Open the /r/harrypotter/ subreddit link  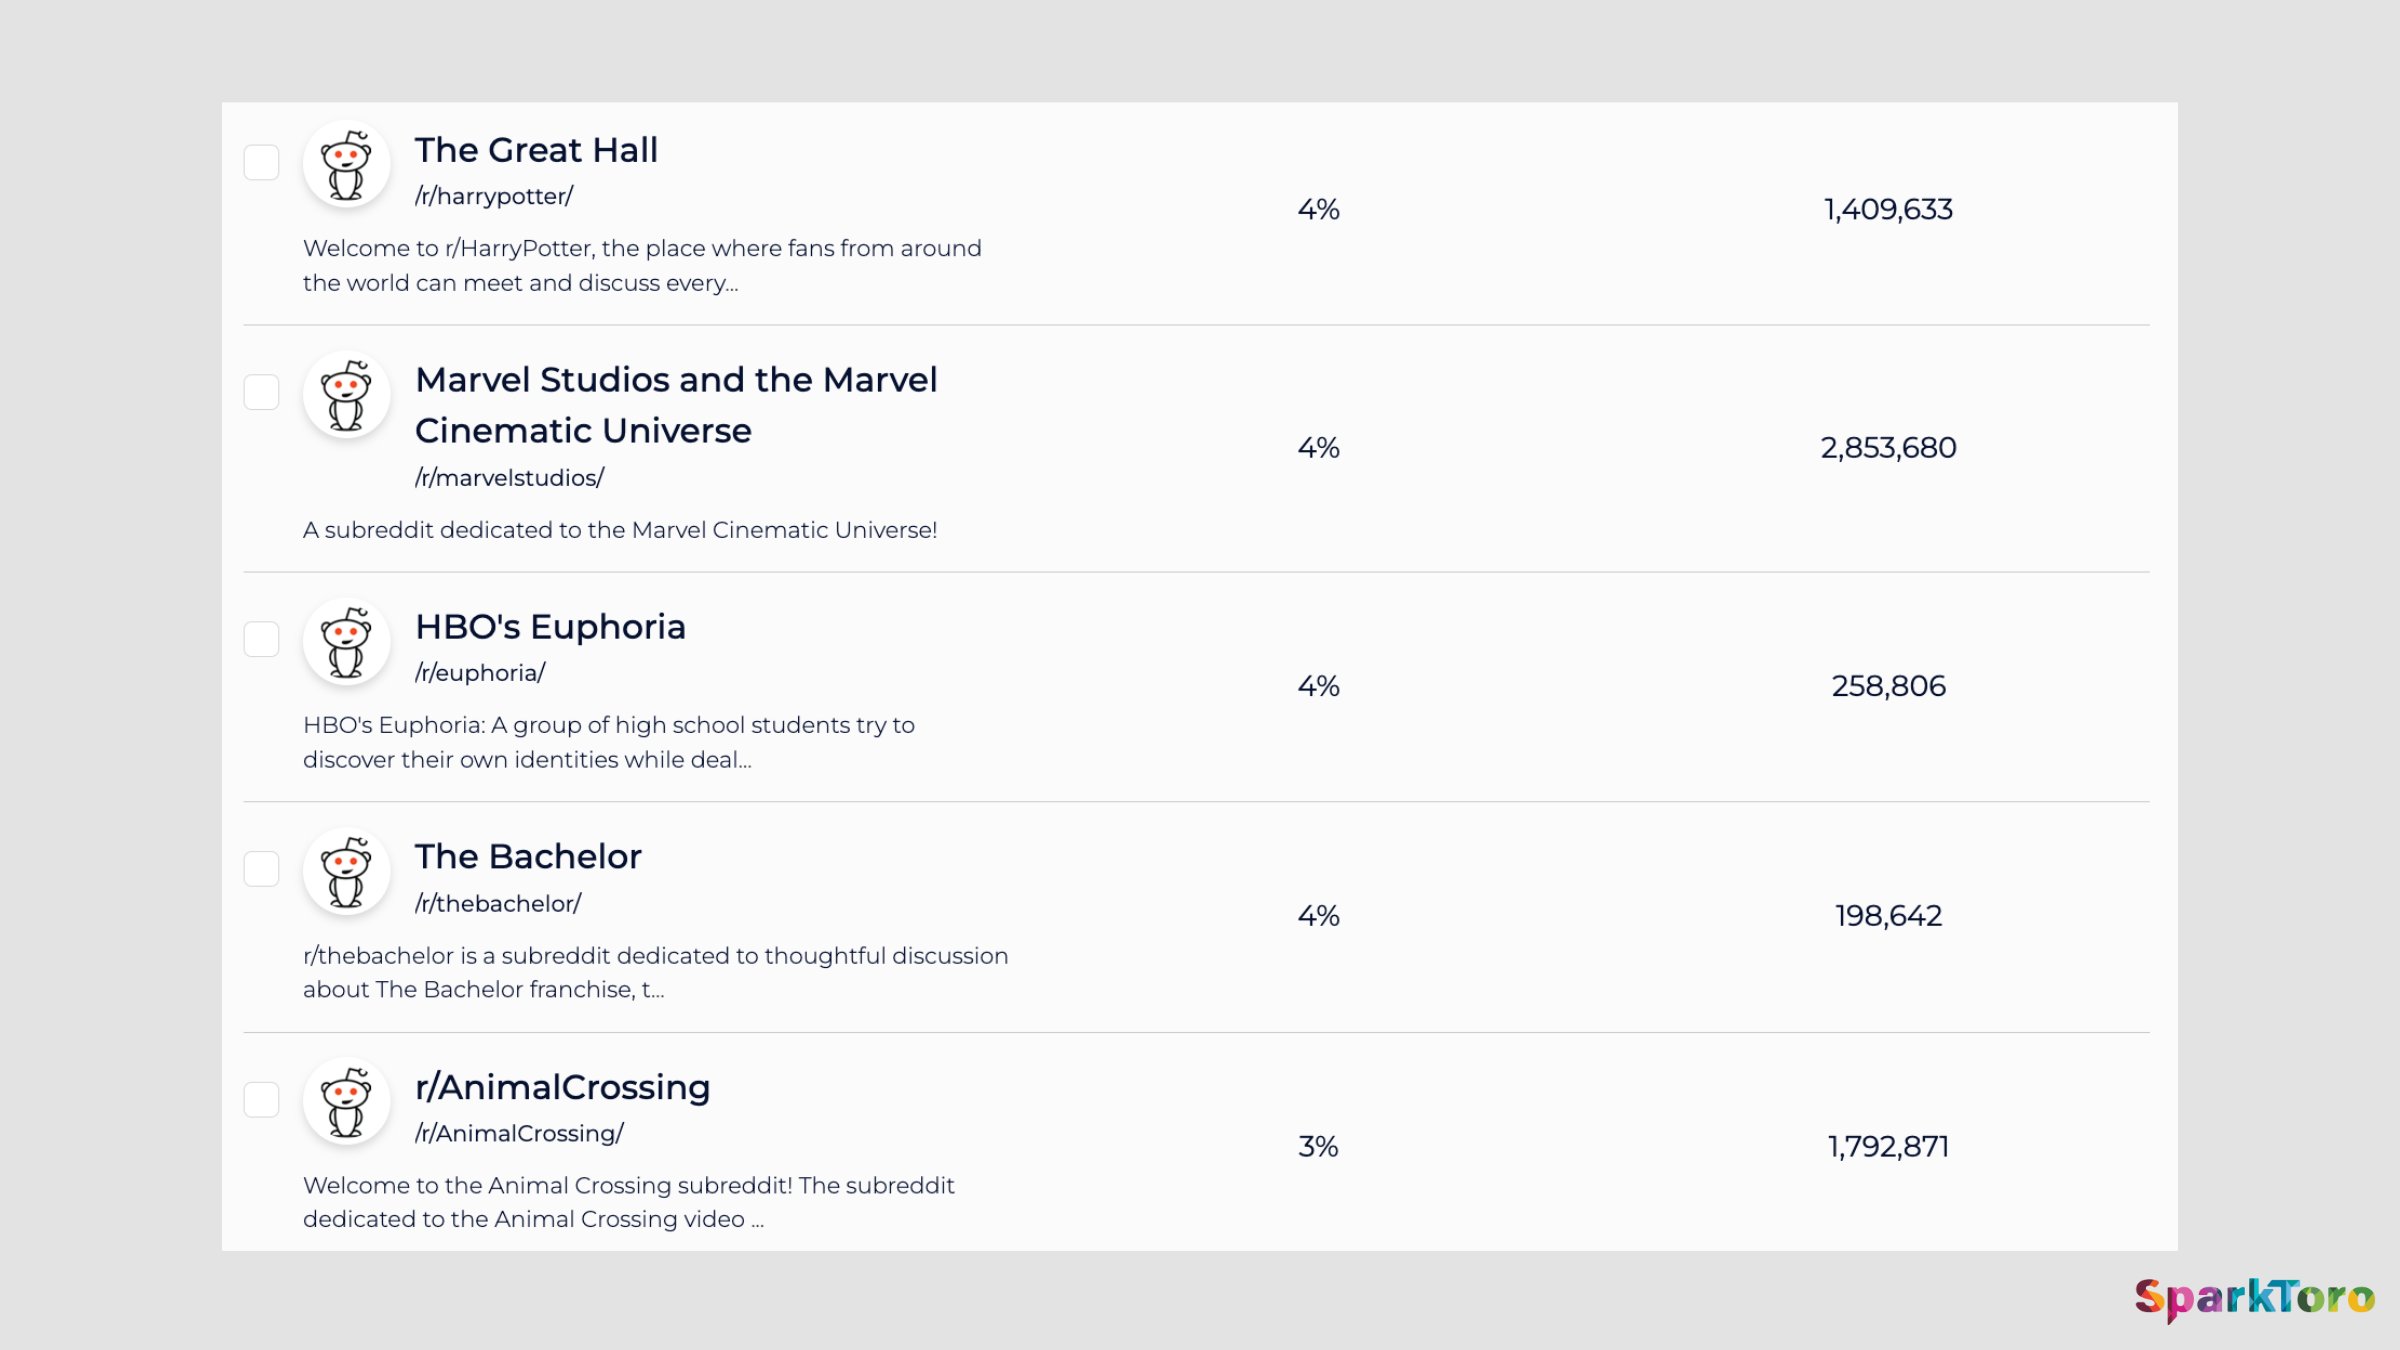[x=494, y=197]
